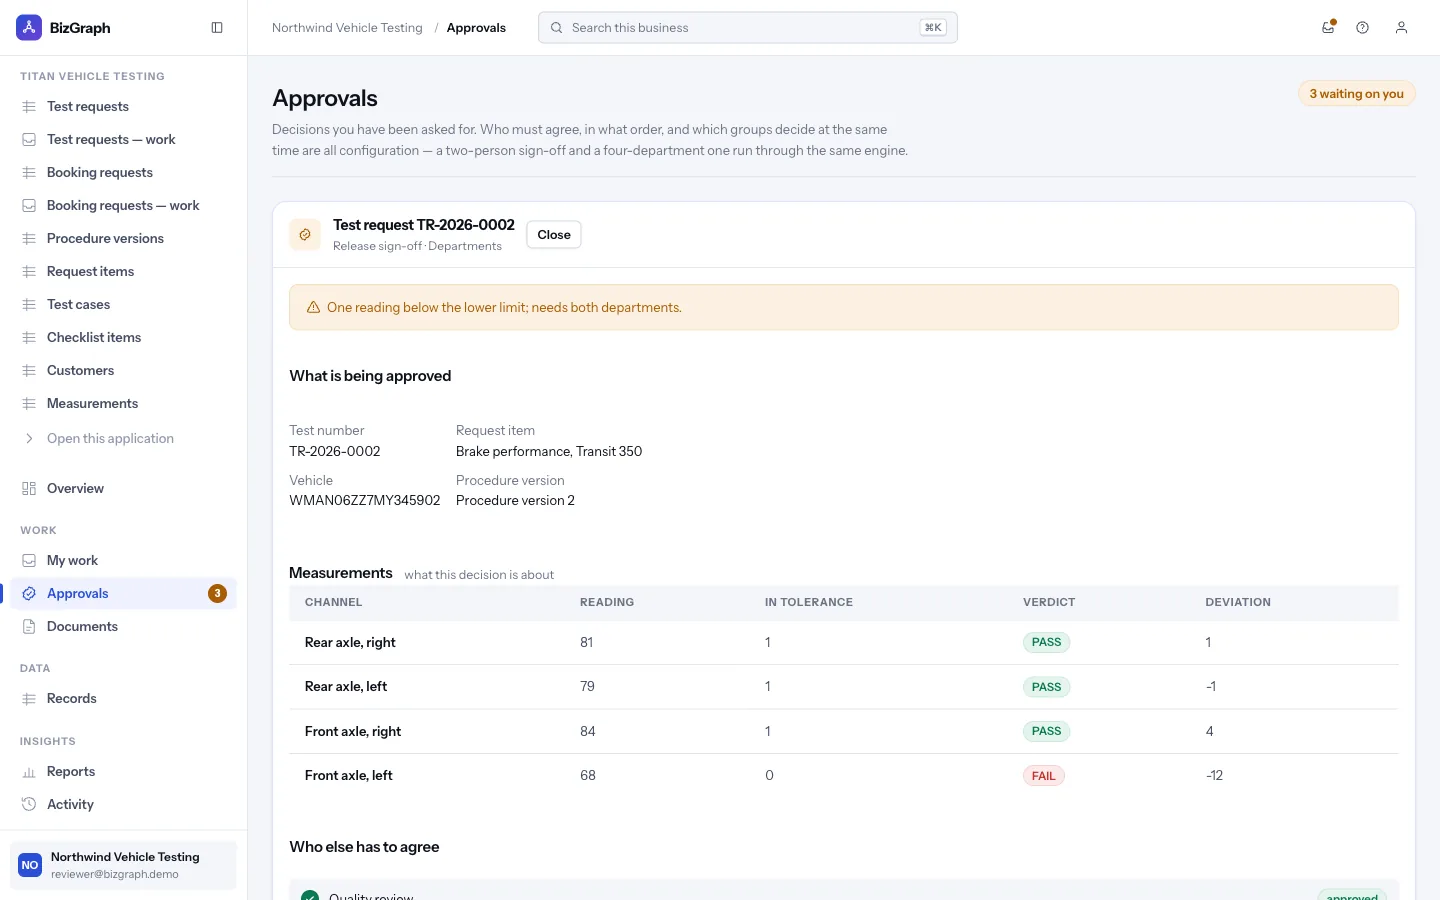The width and height of the screenshot is (1440, 900).
Task: Click the test request badge icon beside TR-2026-0002
Action: click(305, 235)
